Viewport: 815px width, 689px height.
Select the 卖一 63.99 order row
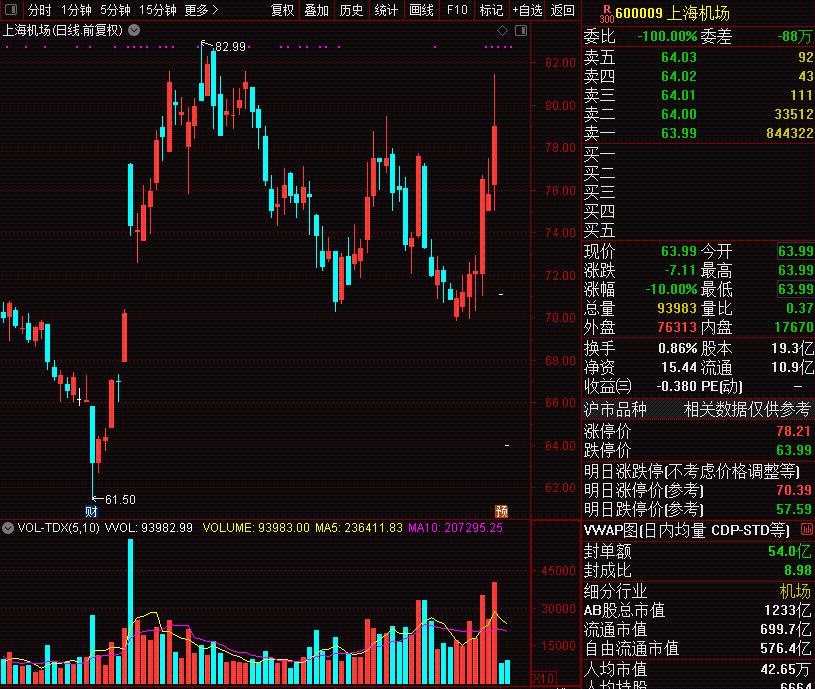click(698, 133)
